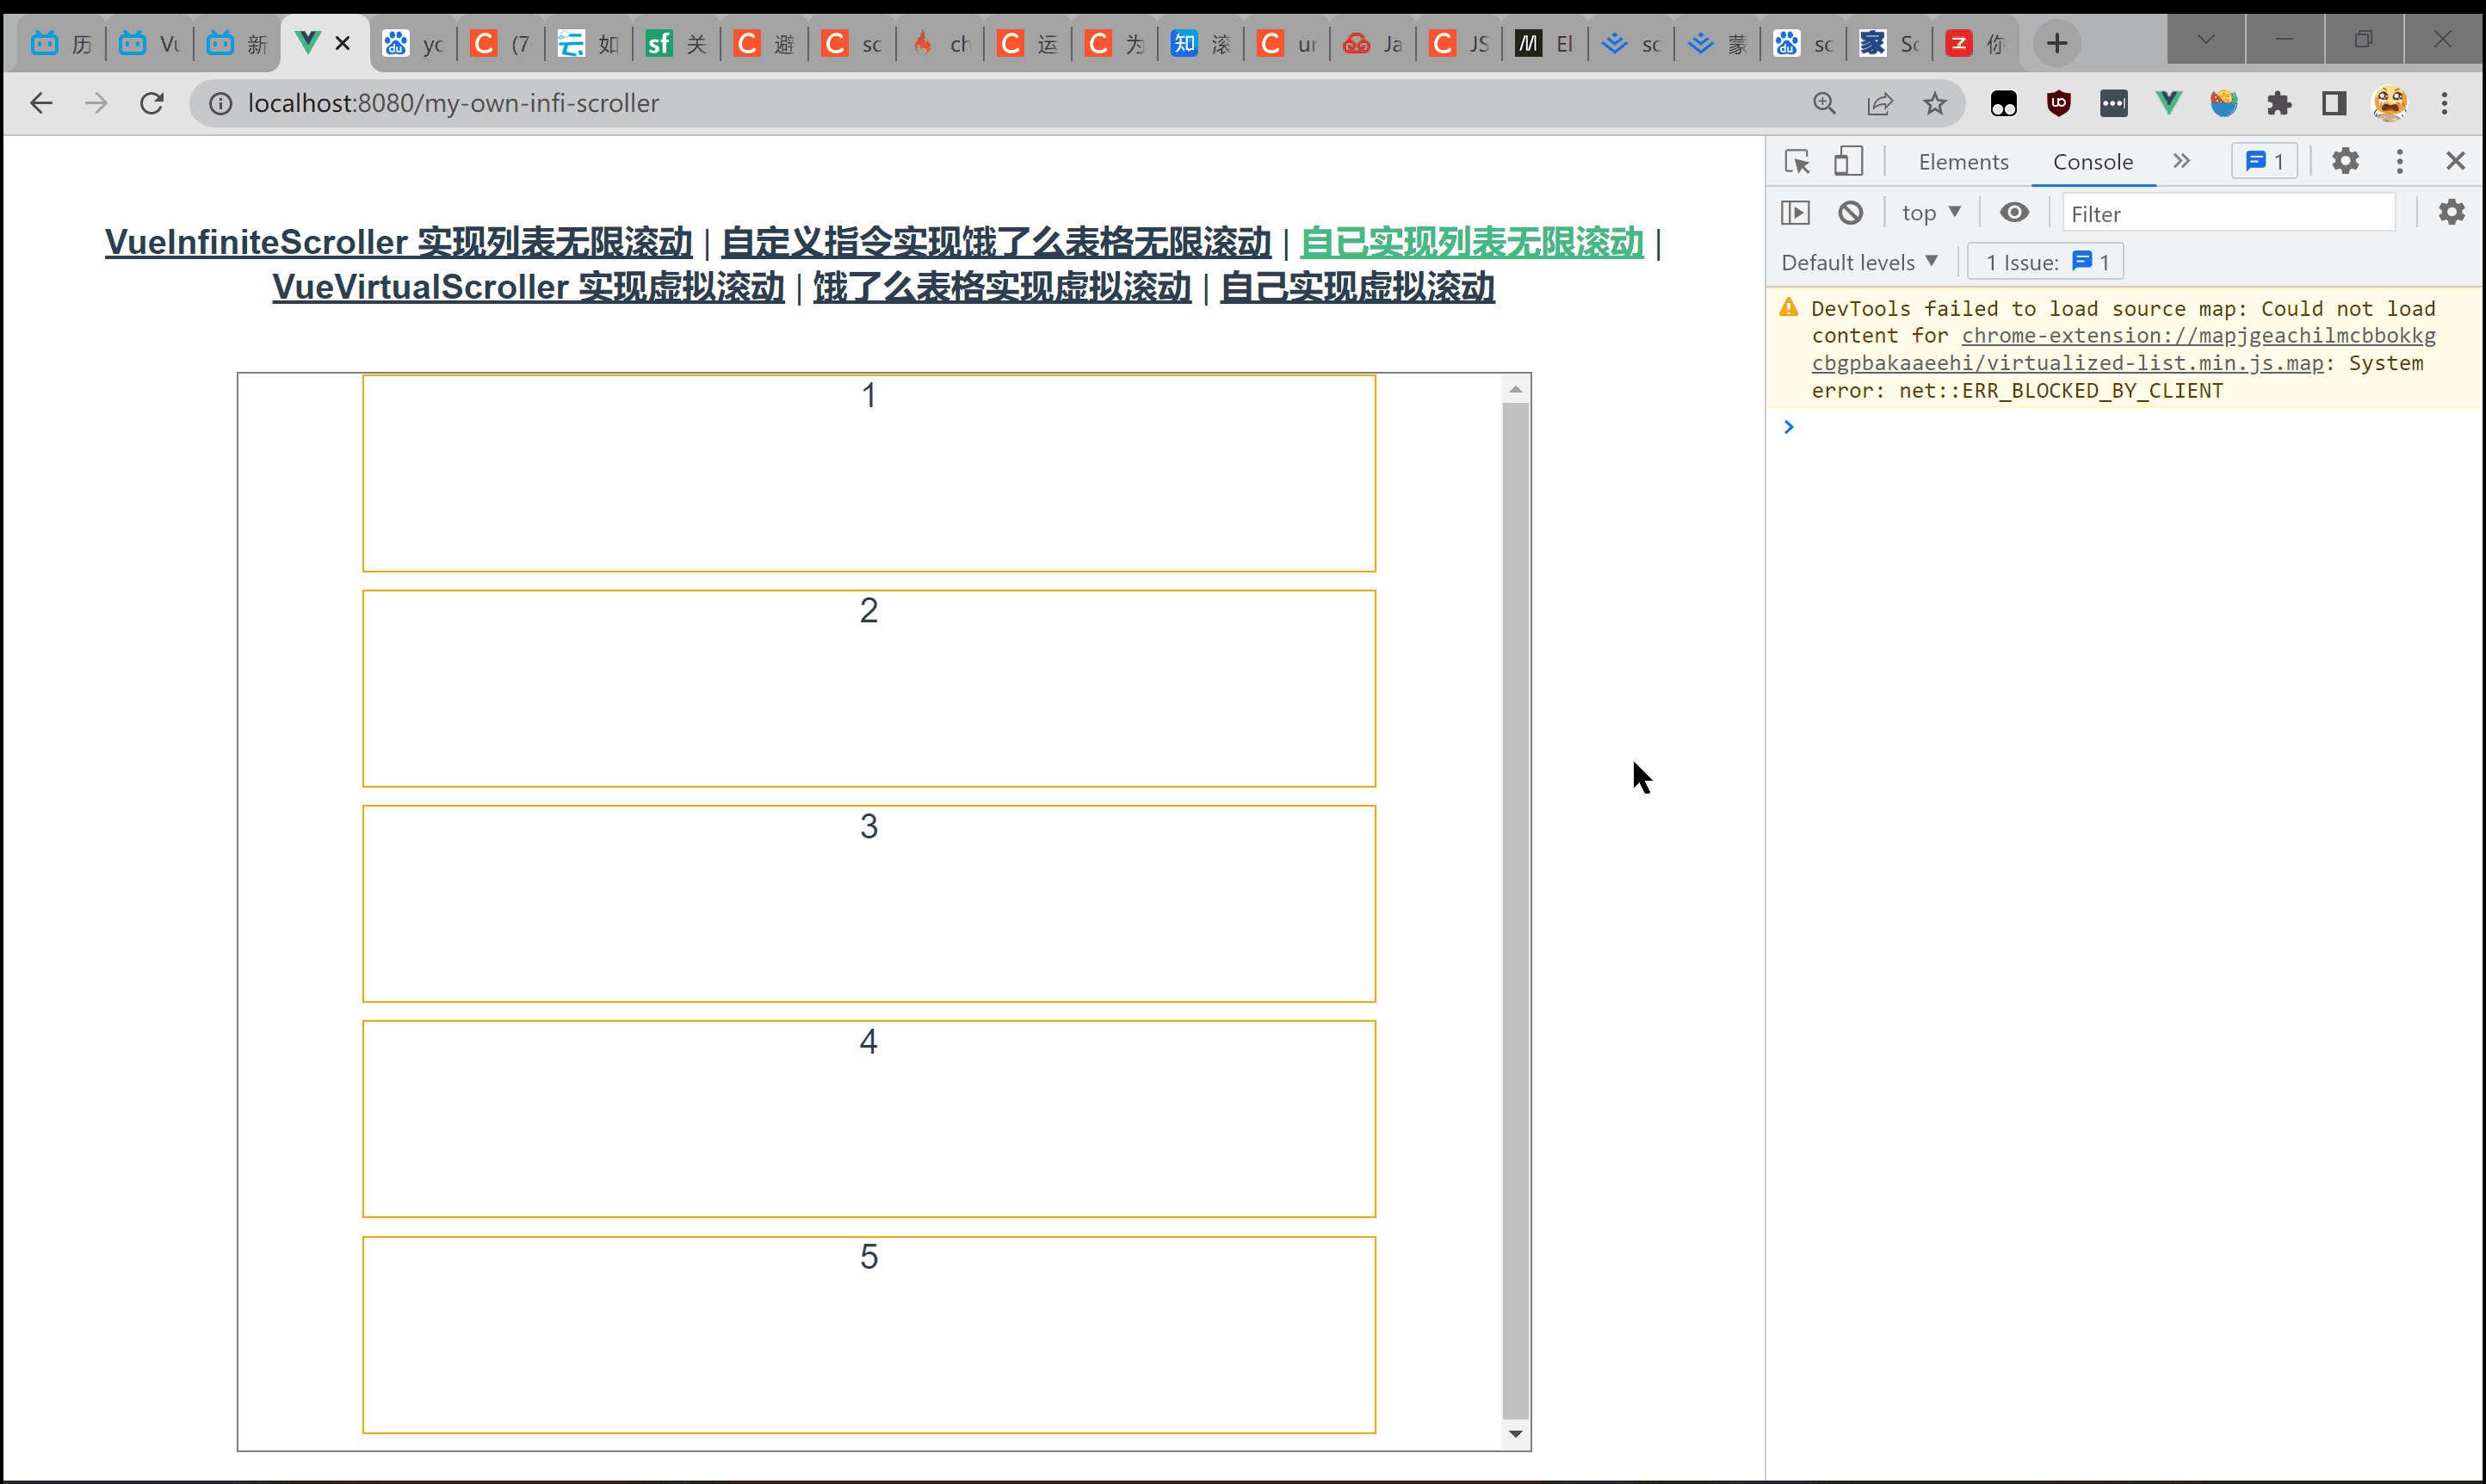
Task: Activate the inspect element tool in DevTools
Action: [1797, 161]
